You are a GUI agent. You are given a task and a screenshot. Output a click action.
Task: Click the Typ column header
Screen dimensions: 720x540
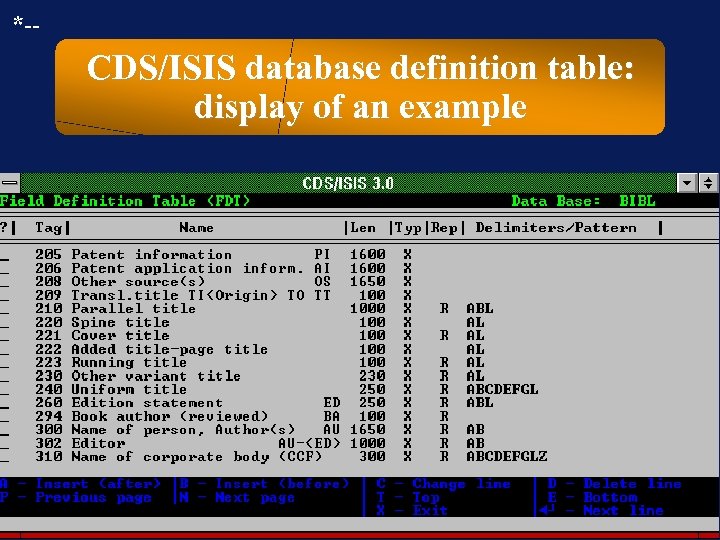pos(408,227)
